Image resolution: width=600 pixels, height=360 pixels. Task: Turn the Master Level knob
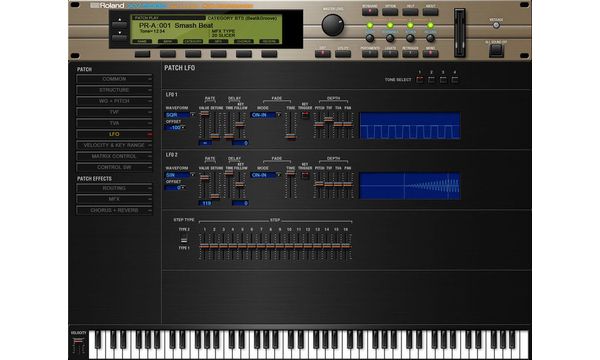click(x=333, y=25)
